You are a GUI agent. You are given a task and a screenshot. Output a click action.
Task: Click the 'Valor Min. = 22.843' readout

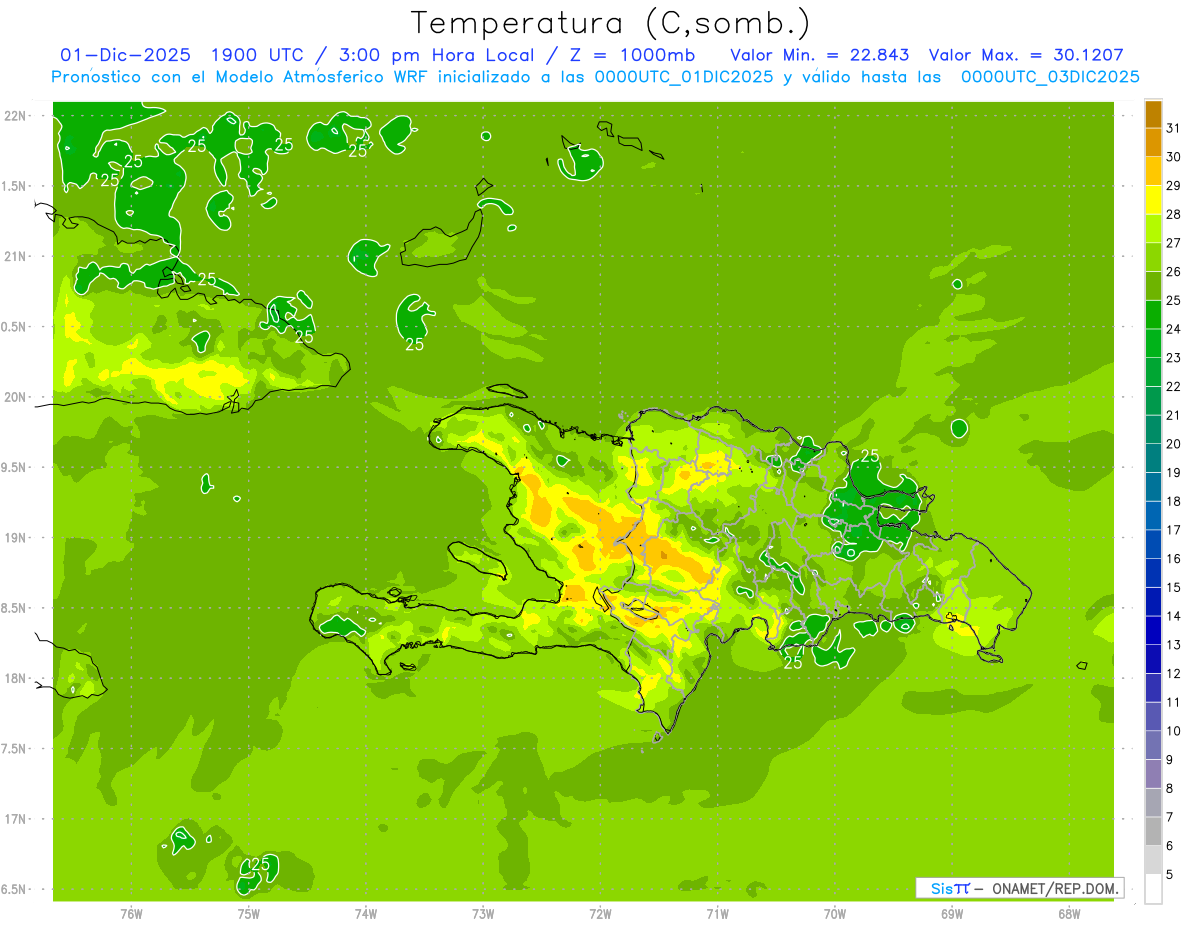[x=820, y=55]
